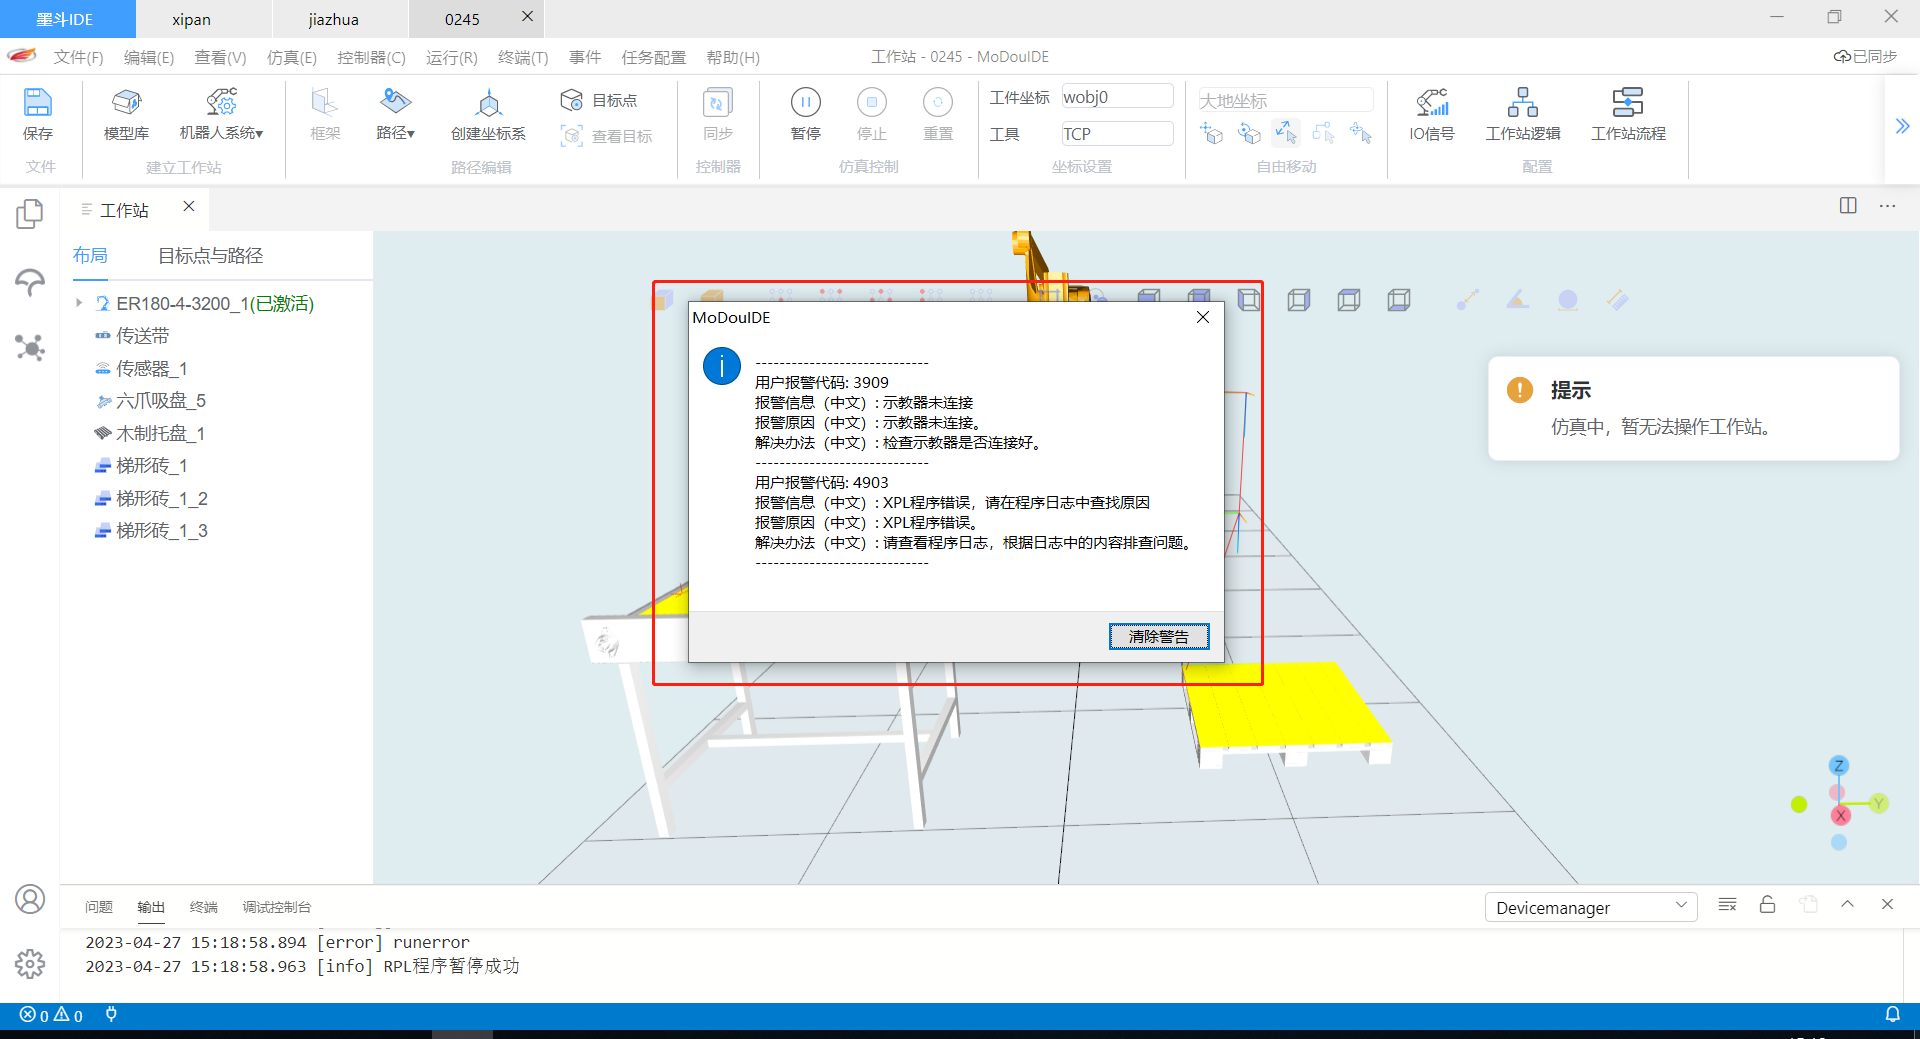Open the IO信号 configuration
This screenshot has height=1039, width=1920.
pos(1431,103)
